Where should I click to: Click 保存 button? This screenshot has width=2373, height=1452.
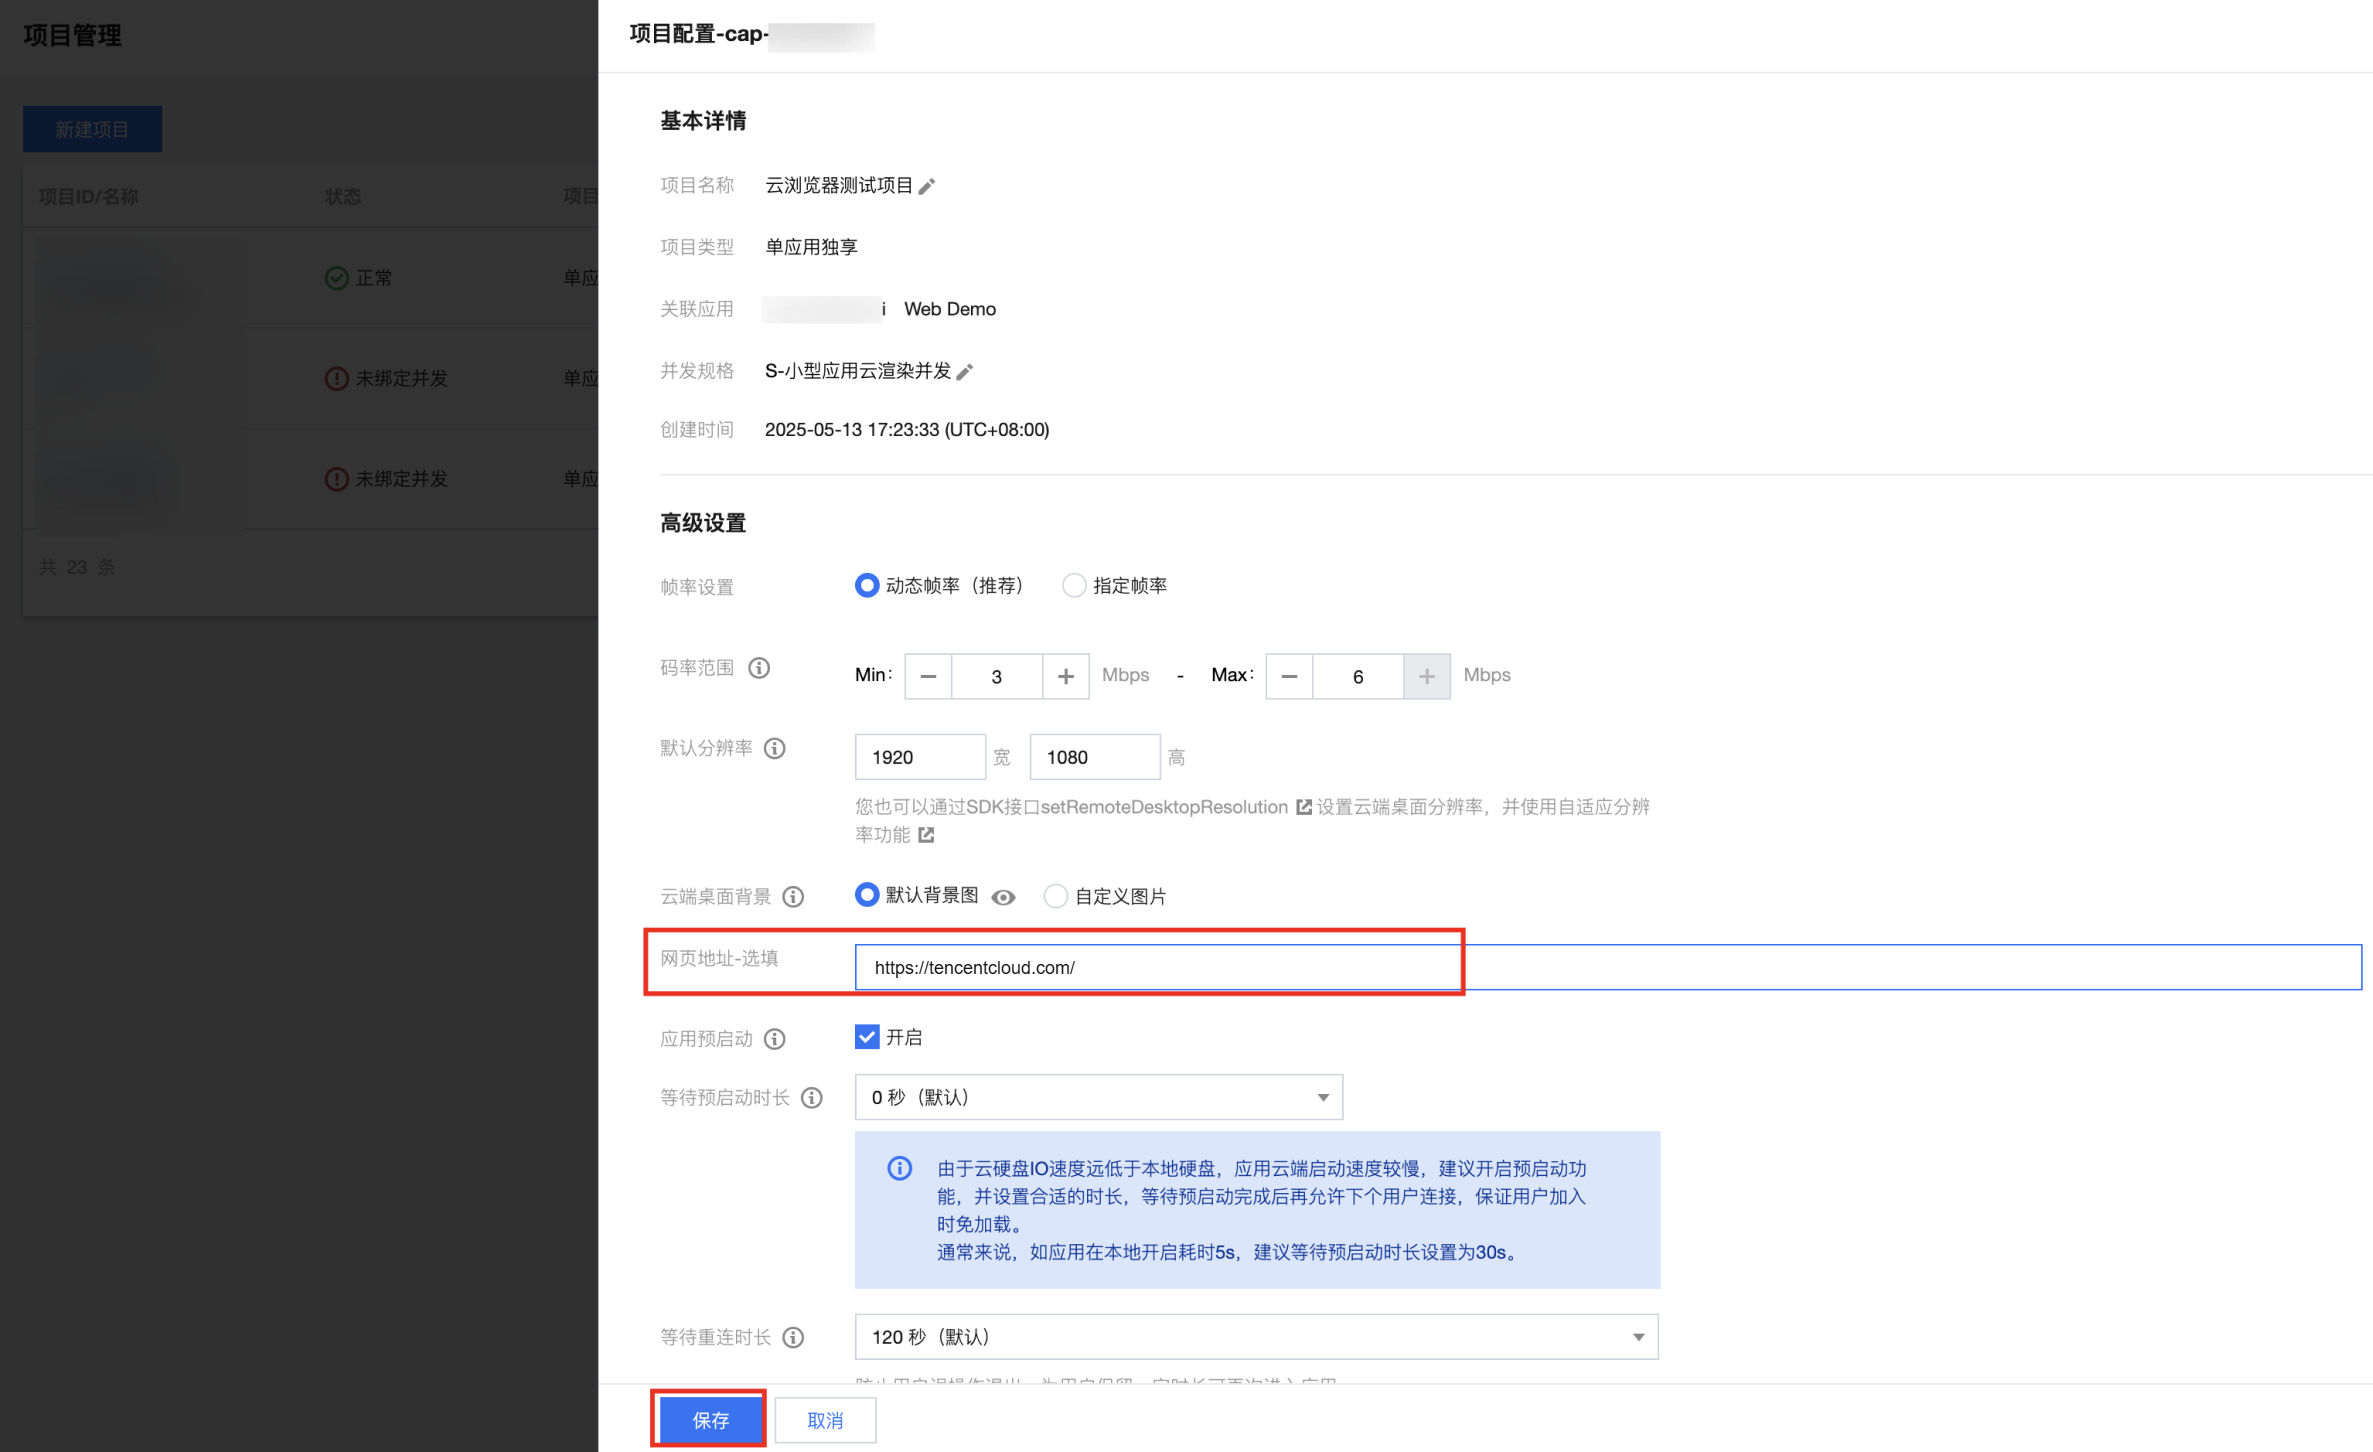point(710,1419)
